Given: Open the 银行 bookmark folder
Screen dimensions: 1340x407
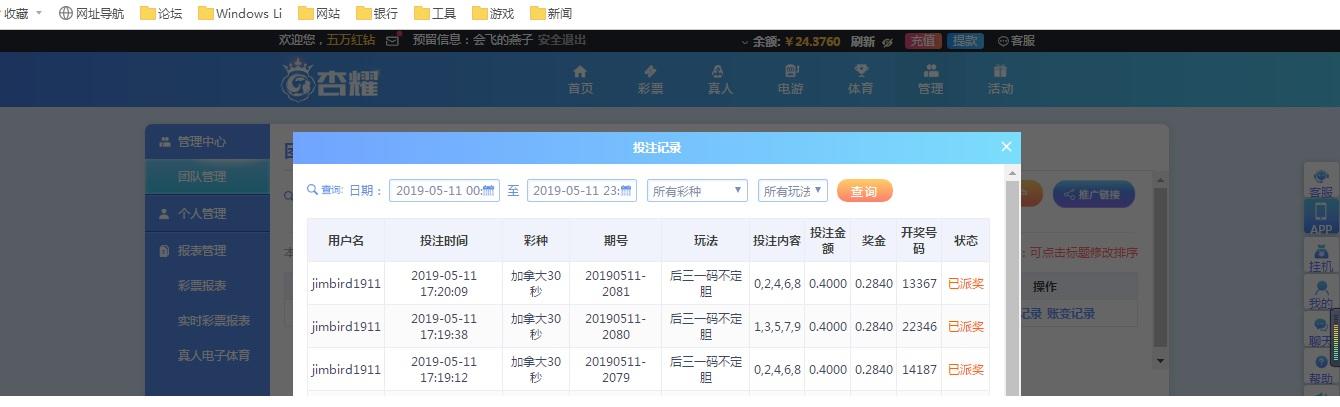Looking at the screenshot, I should (377, 13).
